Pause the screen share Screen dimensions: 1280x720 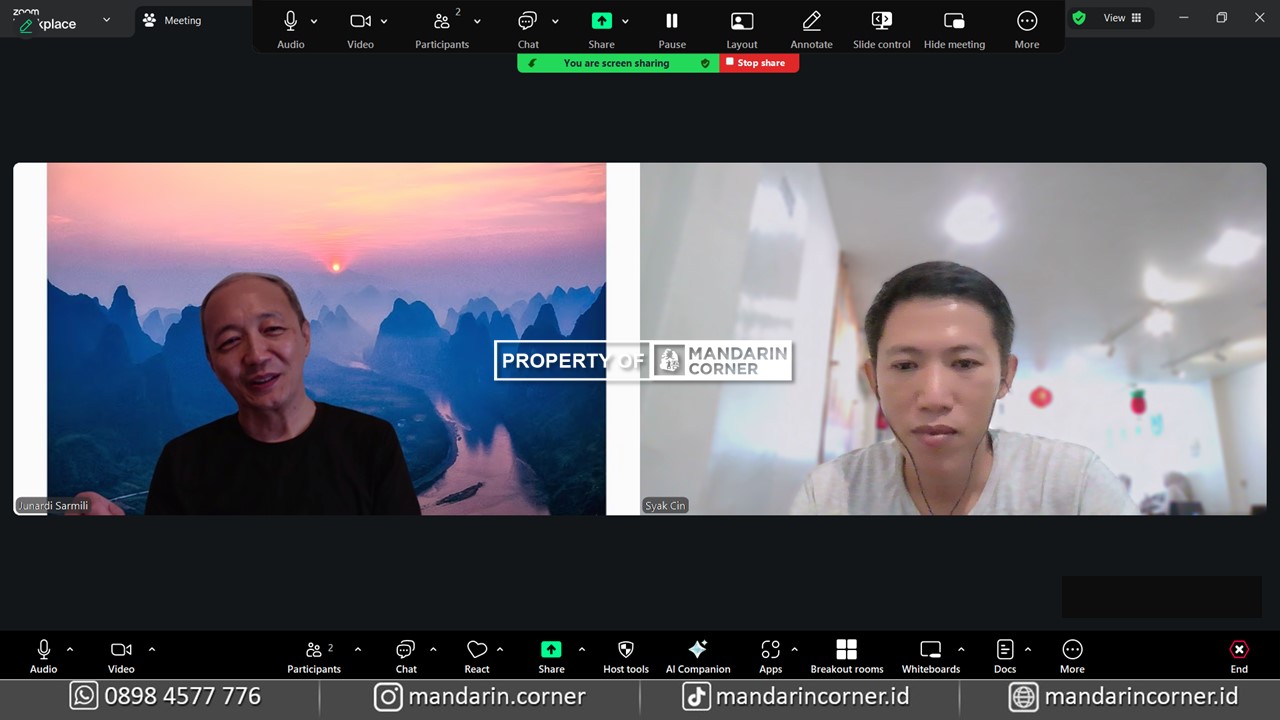click(672, 22)
